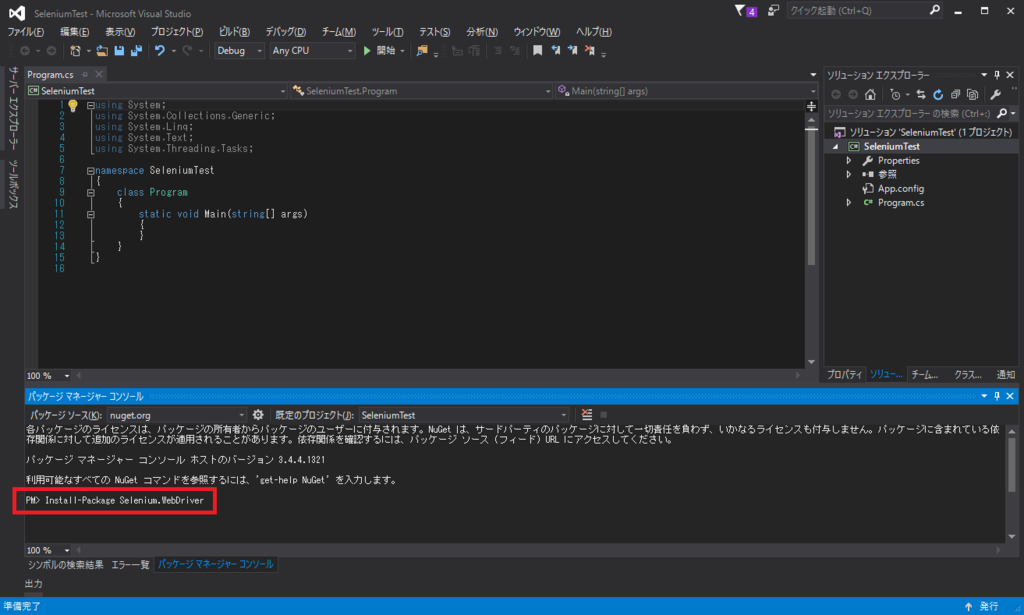The width and height of the screenshot is (1024, 615).
Task: Refresh Solution Explorer with the blue arrow
Action: 938,95
